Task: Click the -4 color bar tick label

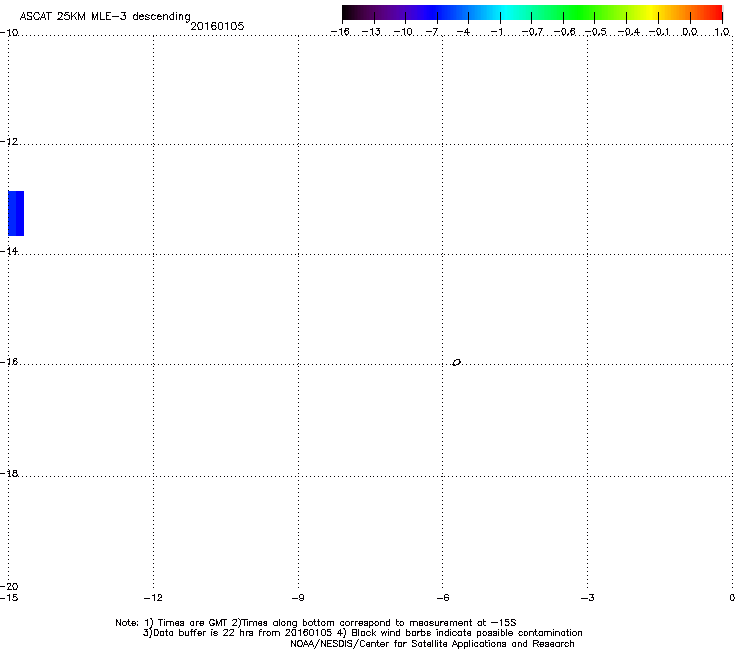Action: (463, 32)
